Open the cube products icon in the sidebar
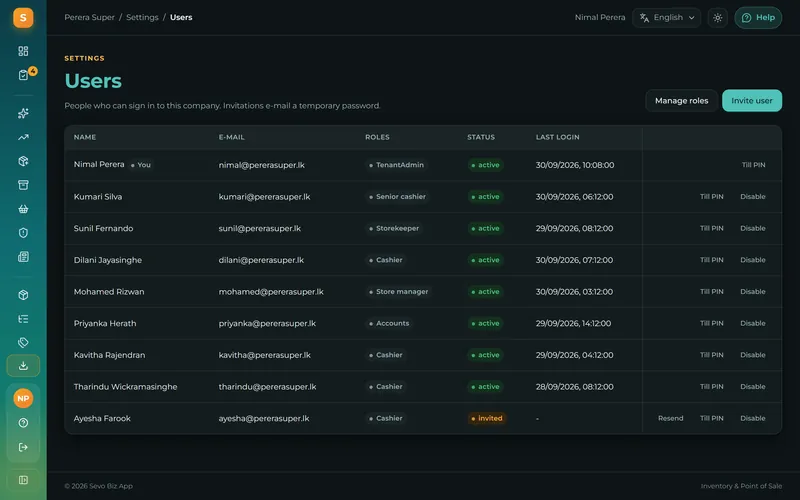 pyautogui.click(x=23, y=295)
